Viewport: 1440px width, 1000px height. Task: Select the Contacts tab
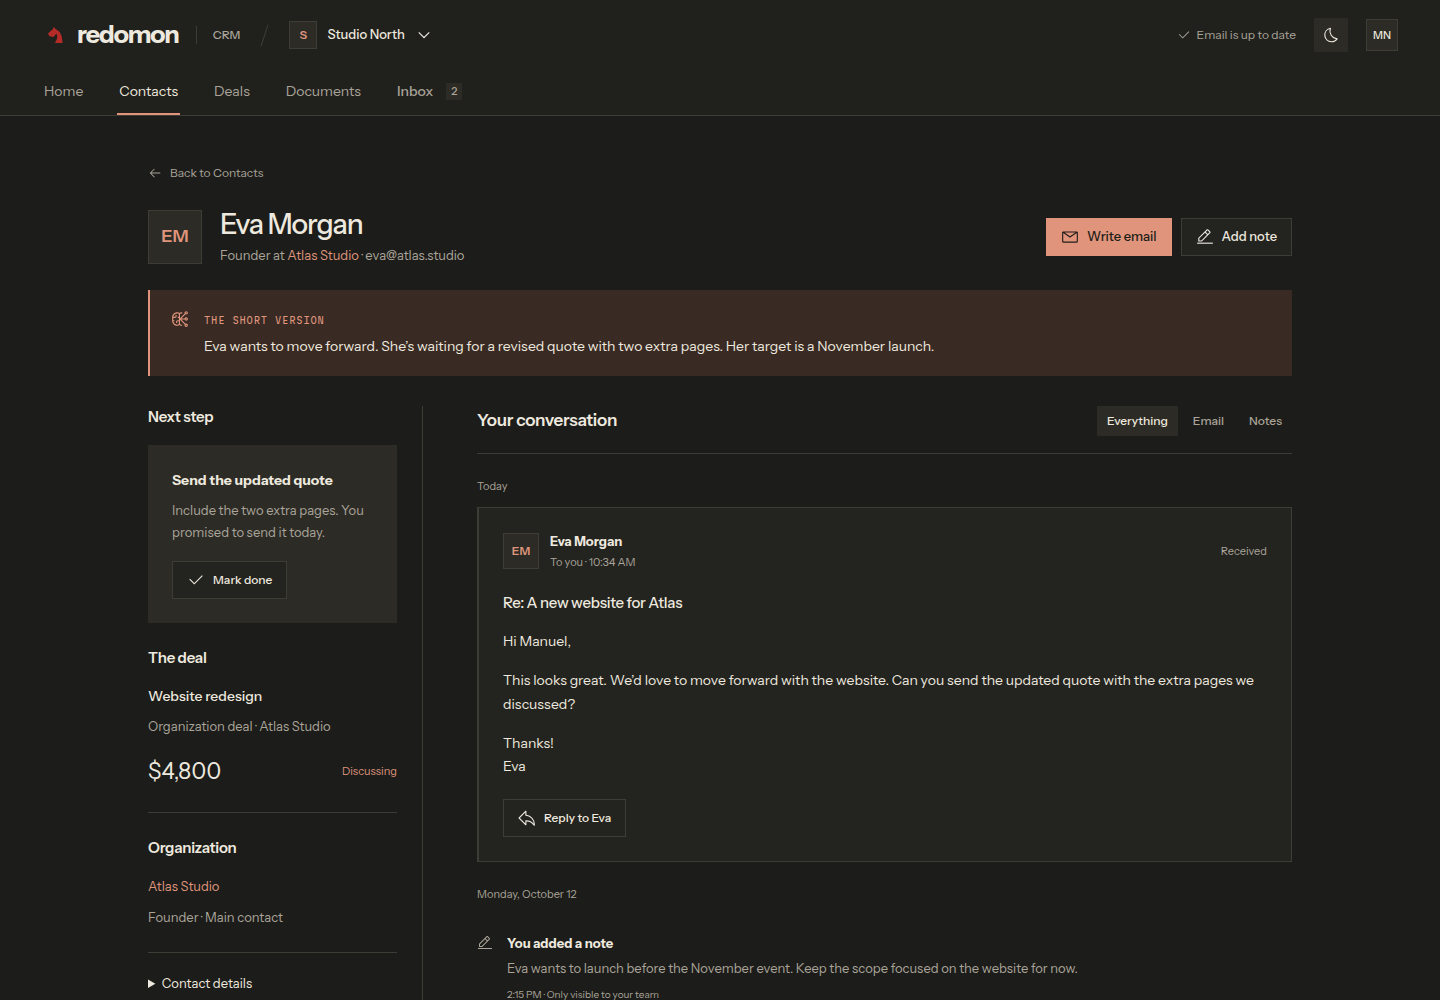[x=149, y=91]
